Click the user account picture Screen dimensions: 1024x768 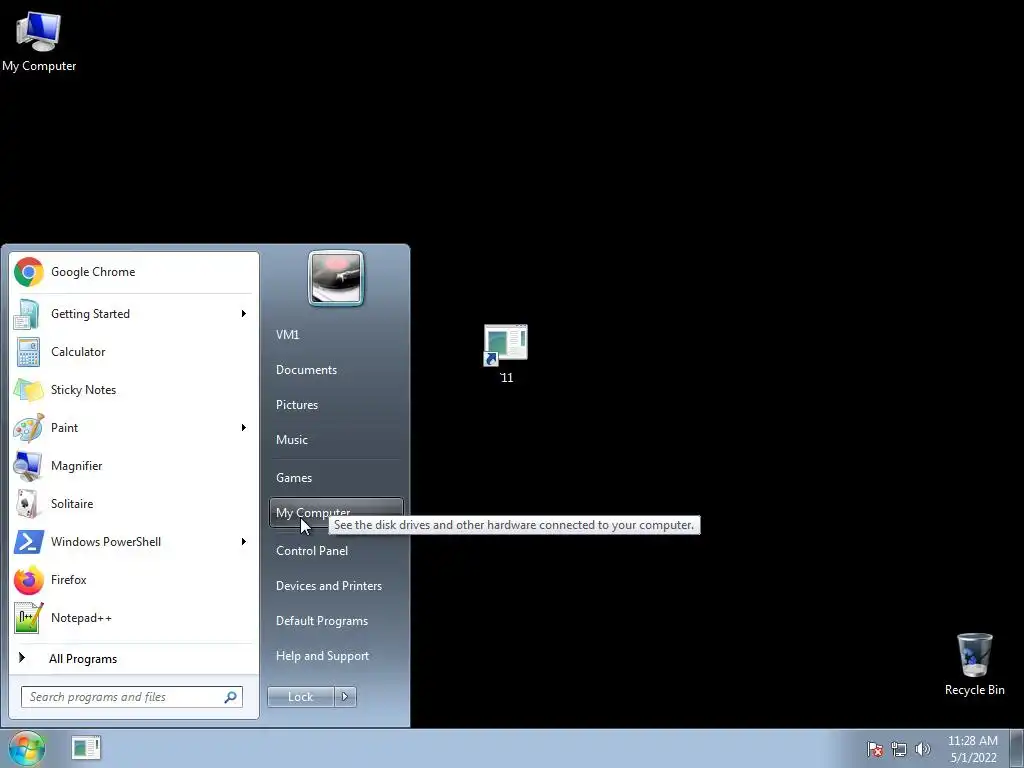336,278
